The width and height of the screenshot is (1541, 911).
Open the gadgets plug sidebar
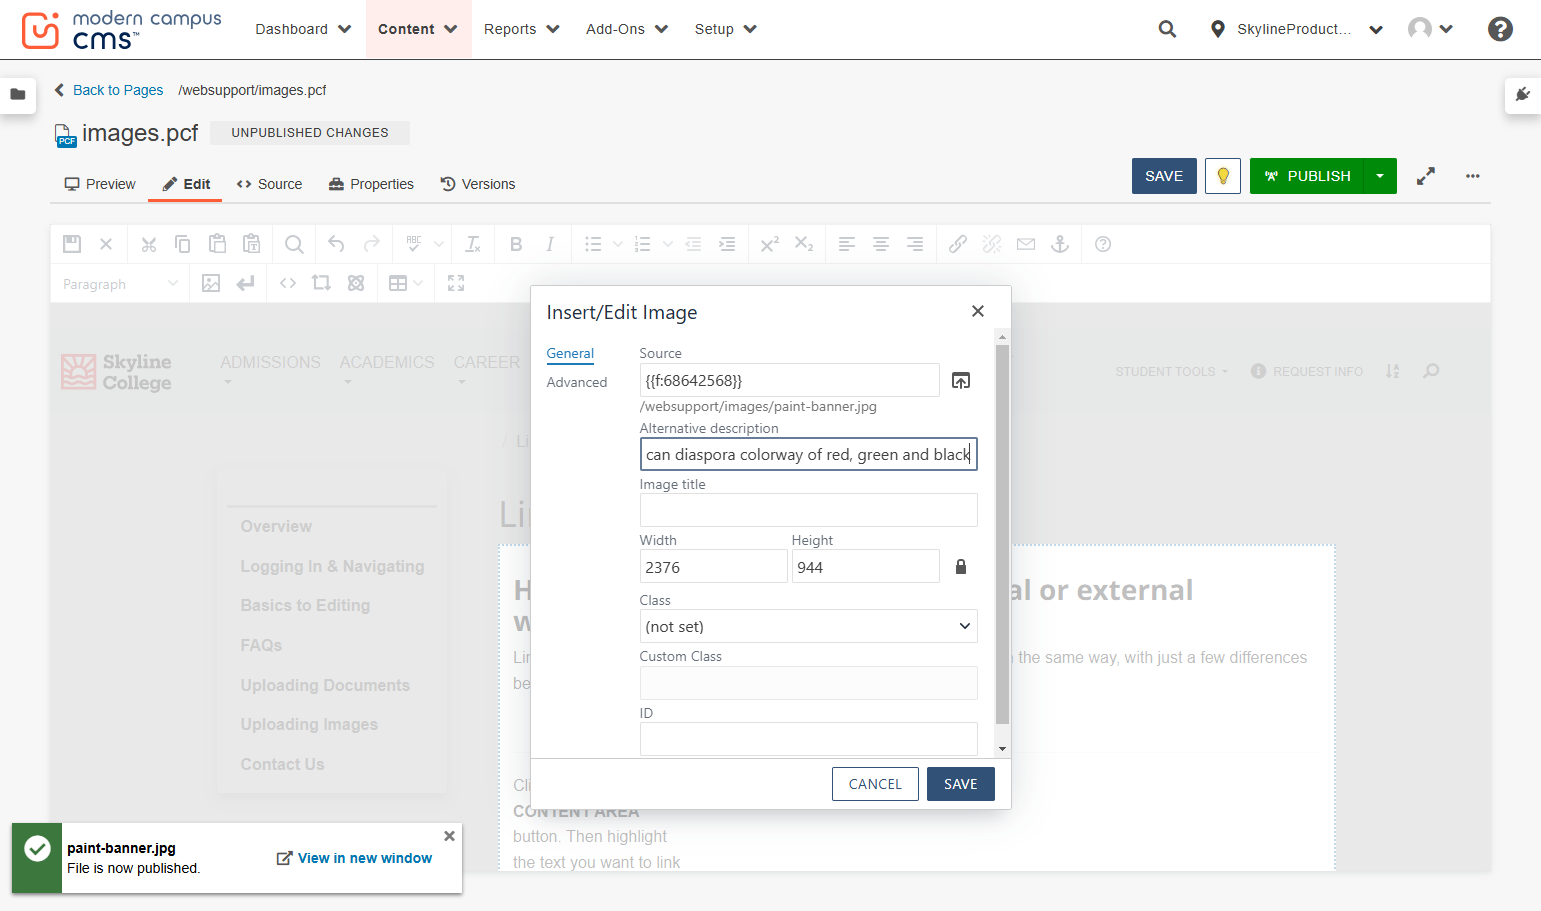point(1522,94)
